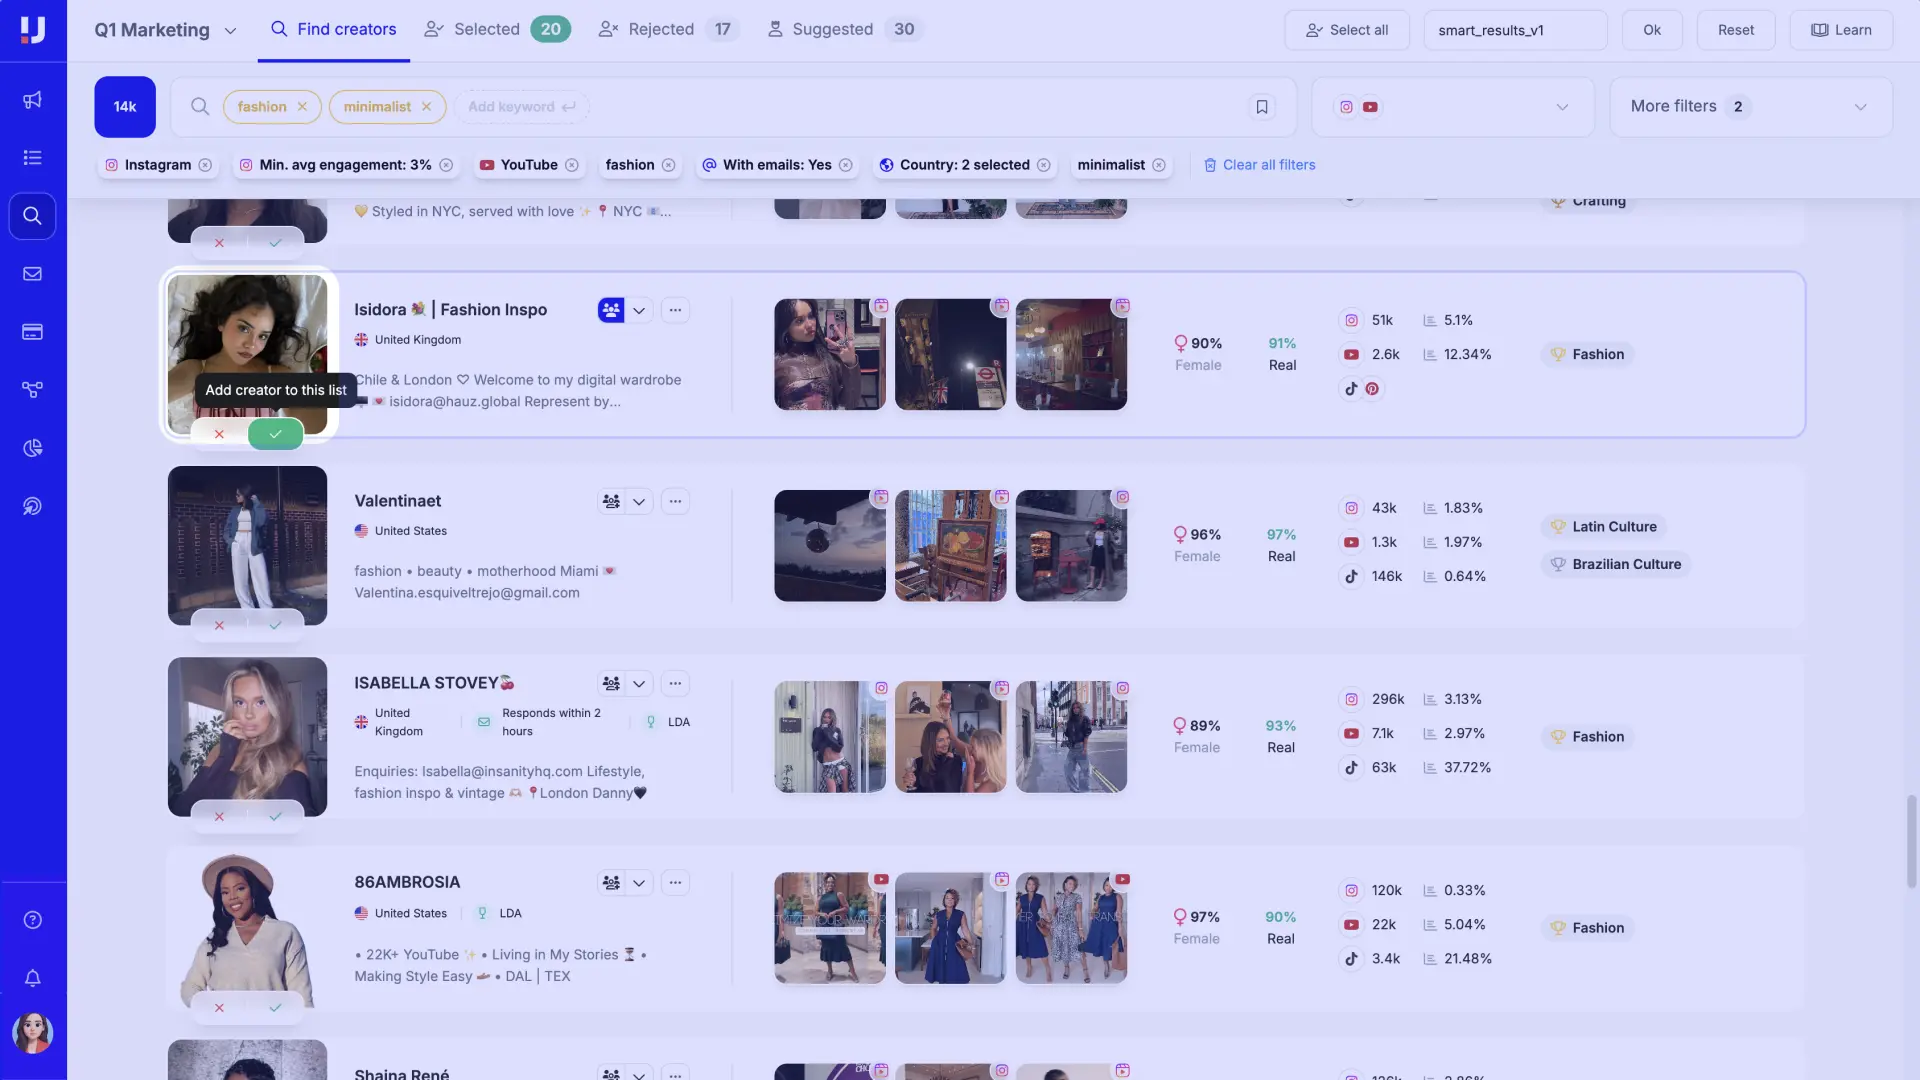The height and width of the screenshot is (1080, 1920).
Task: Open Isidora's first post thumbnail
Action: coord(830,354)
